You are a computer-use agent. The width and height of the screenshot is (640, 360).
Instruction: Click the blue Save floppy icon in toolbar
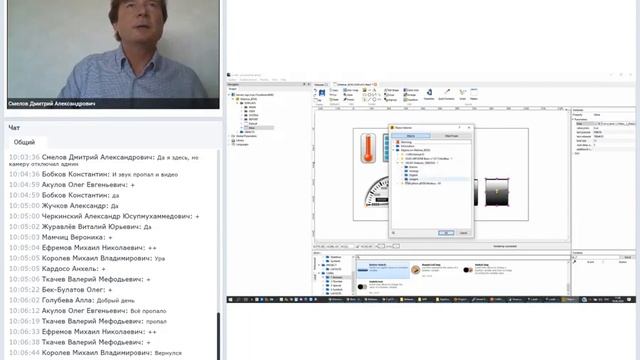[x=322, y=93]
